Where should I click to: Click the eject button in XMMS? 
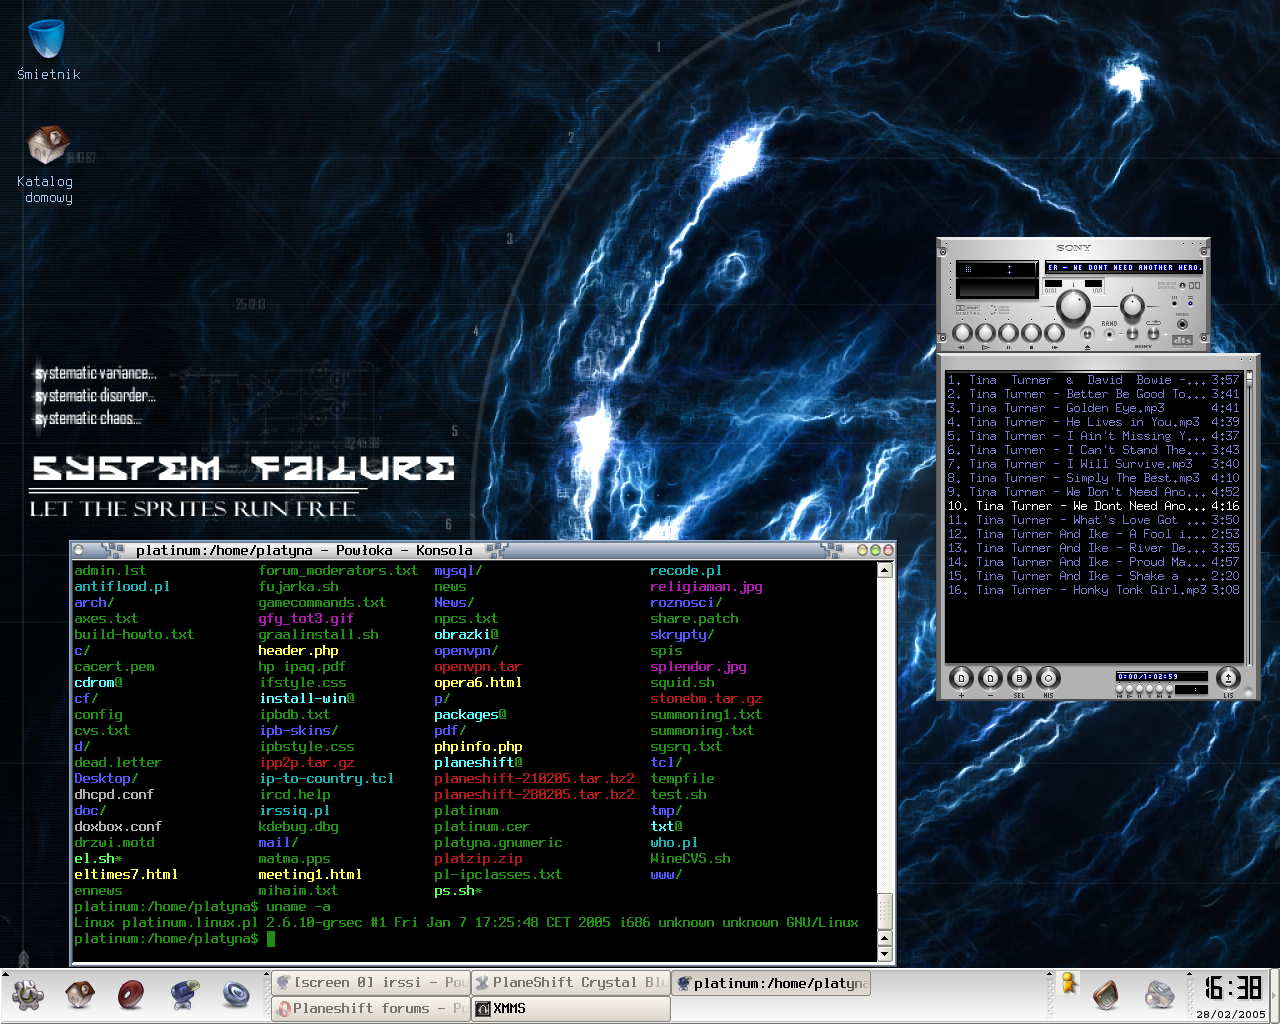[x=1087, y=334]
